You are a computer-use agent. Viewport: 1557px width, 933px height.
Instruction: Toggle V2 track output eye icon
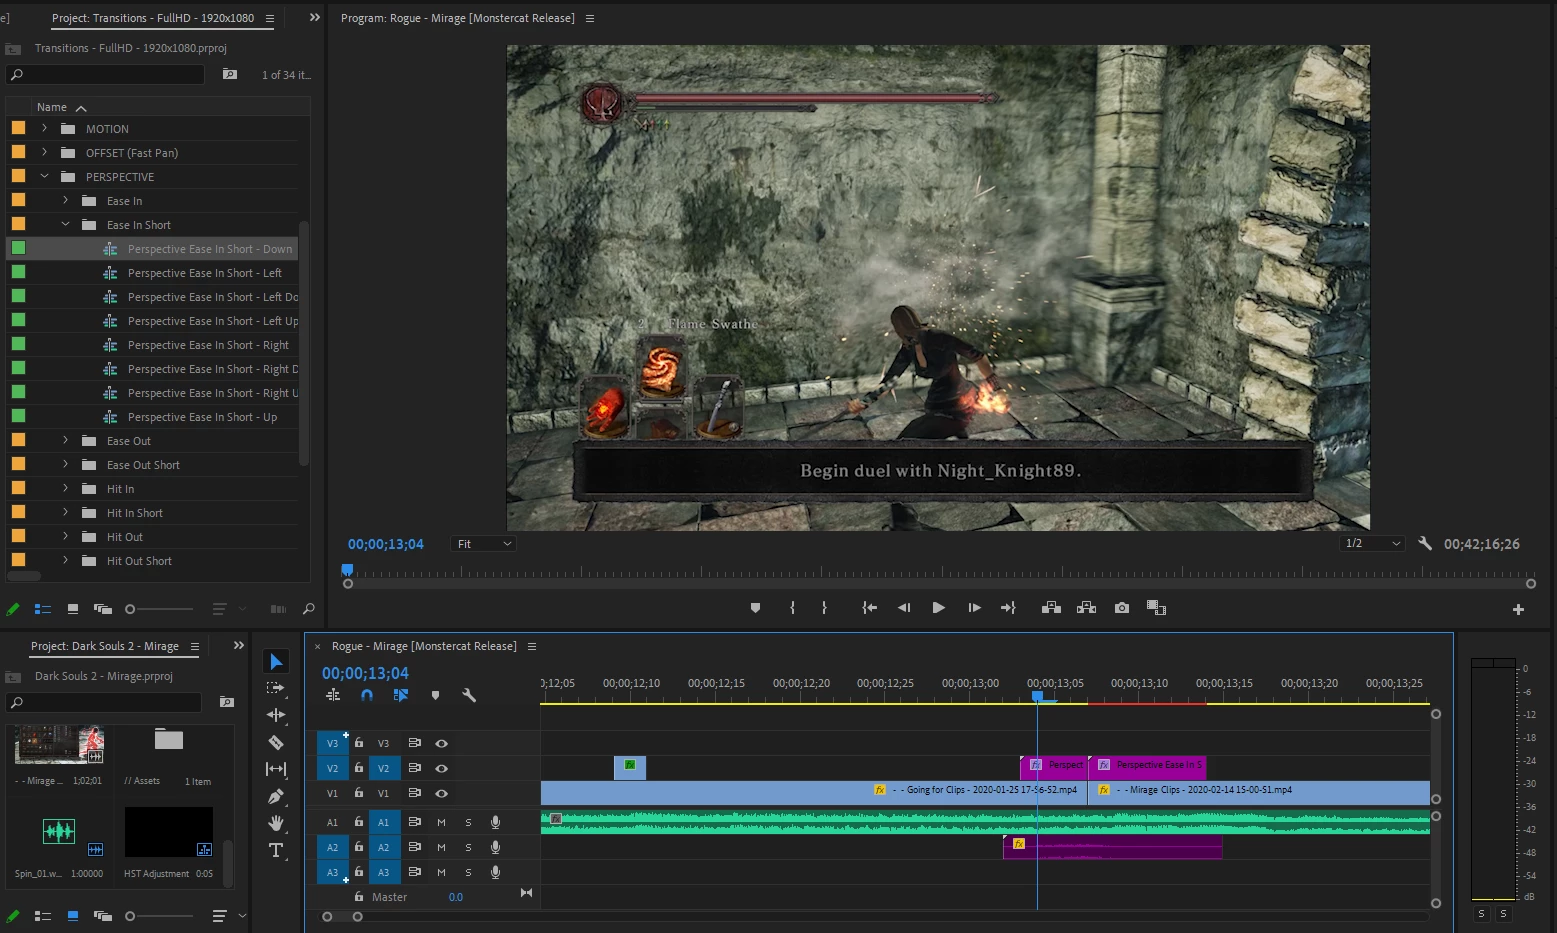441,769
